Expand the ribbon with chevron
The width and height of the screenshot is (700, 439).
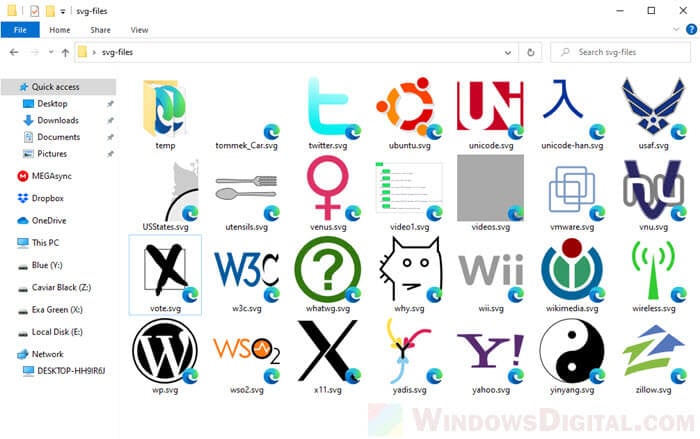click(x=676, y=29)
